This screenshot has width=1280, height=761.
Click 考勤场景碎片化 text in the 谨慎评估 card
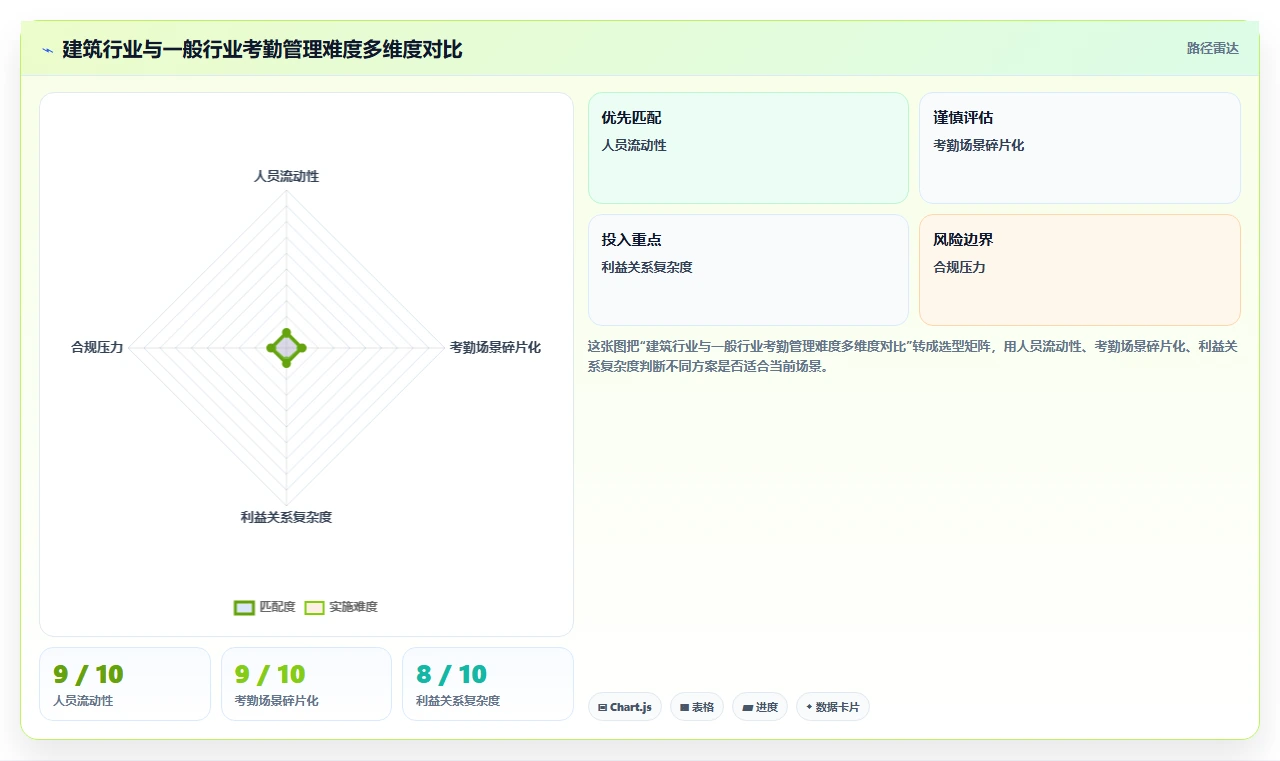pos(979,145)
